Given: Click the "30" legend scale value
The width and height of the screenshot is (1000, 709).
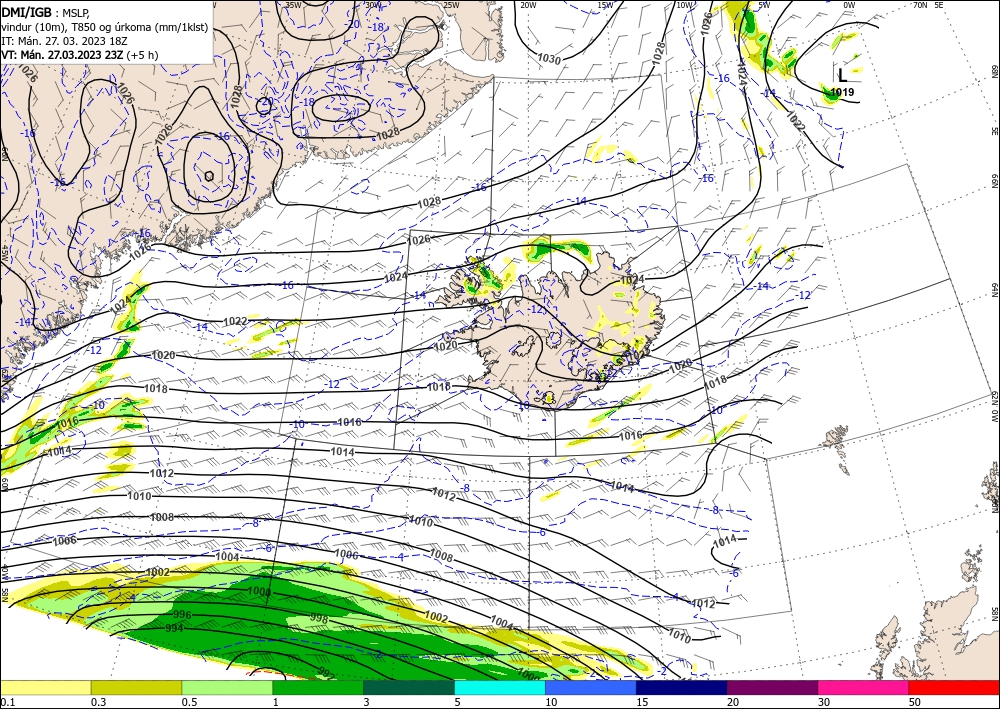Looking at the screenshot, I should coord(824,702).
